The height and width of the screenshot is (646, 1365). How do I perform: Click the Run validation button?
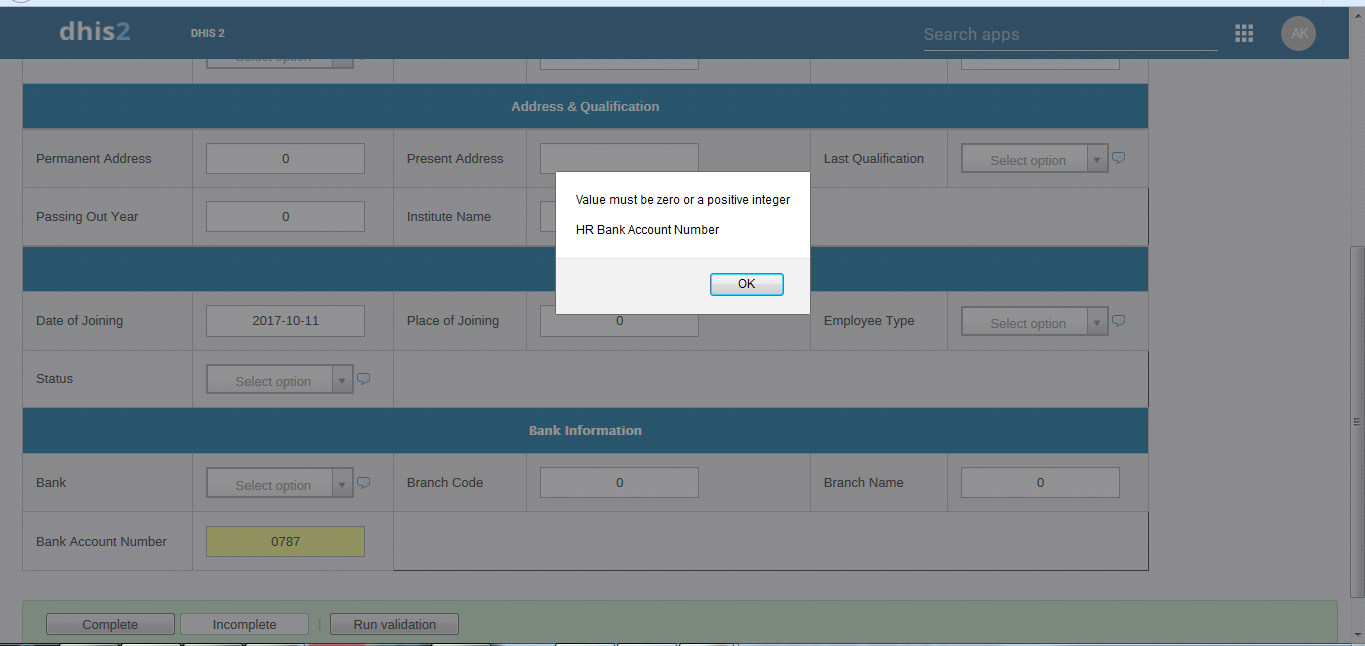click(394, 624)
